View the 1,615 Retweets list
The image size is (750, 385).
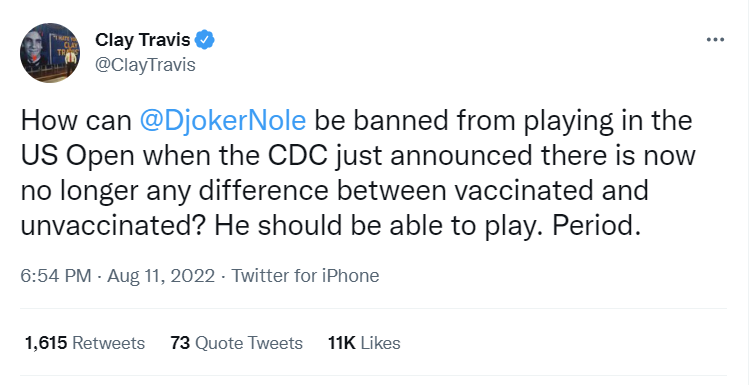85,343
